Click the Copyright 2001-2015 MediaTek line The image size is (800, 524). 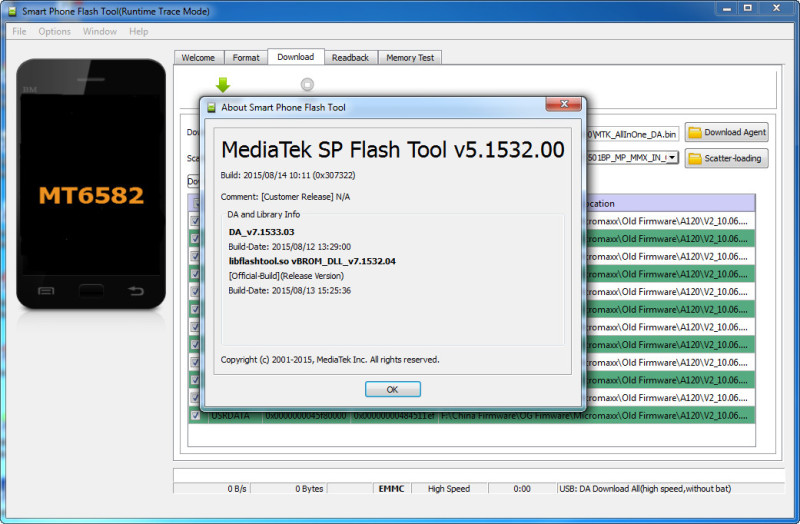[x=330, y=360]
